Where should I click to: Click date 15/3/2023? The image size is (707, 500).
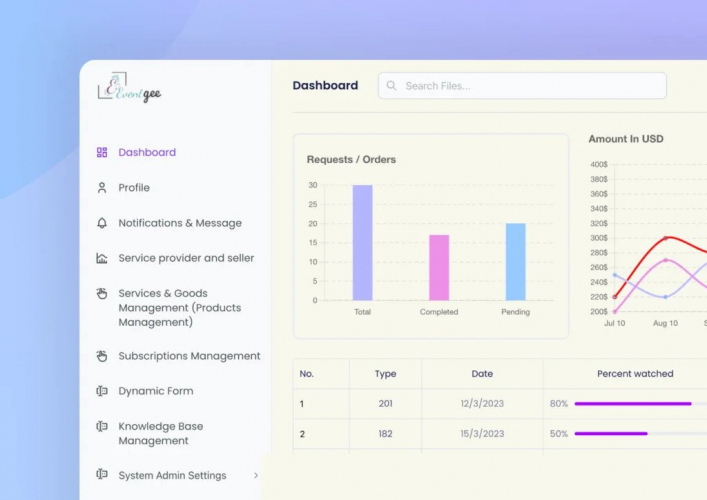[482, 434]
